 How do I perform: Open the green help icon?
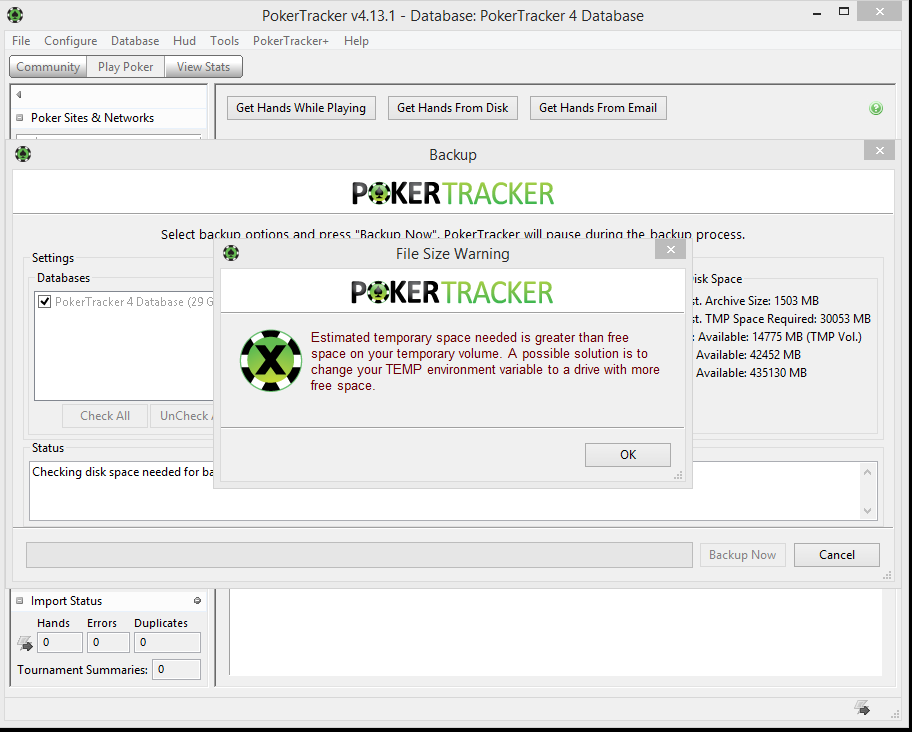875,108
